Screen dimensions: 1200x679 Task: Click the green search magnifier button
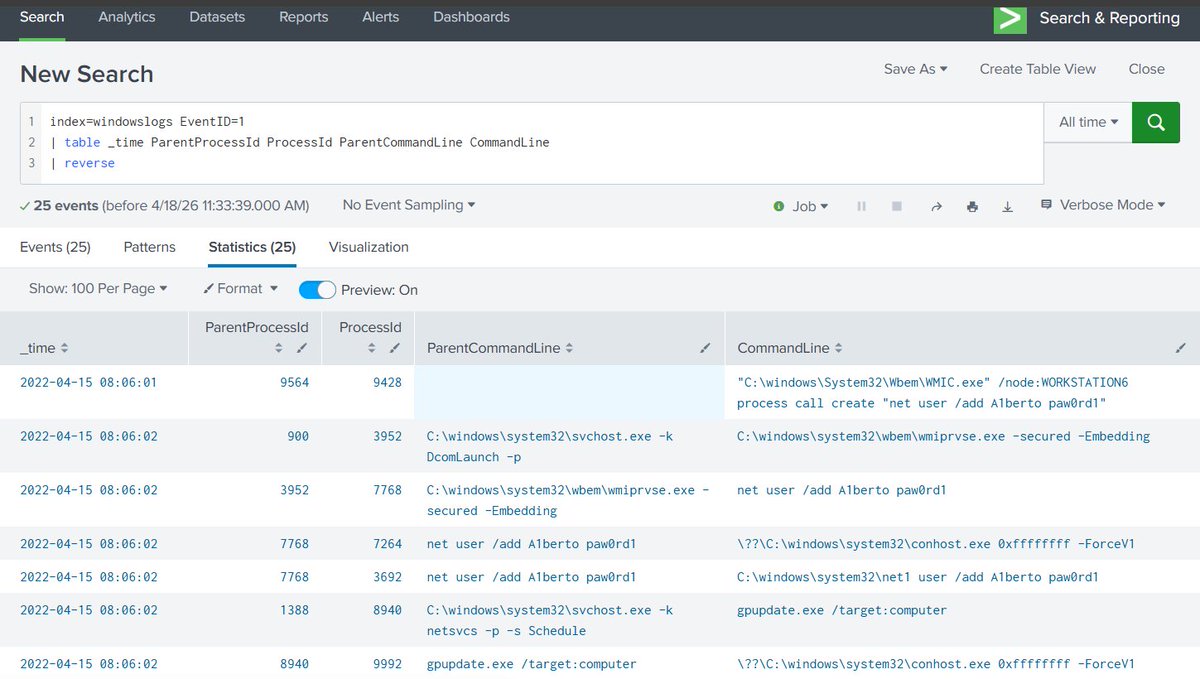(x=1155, y=122)
